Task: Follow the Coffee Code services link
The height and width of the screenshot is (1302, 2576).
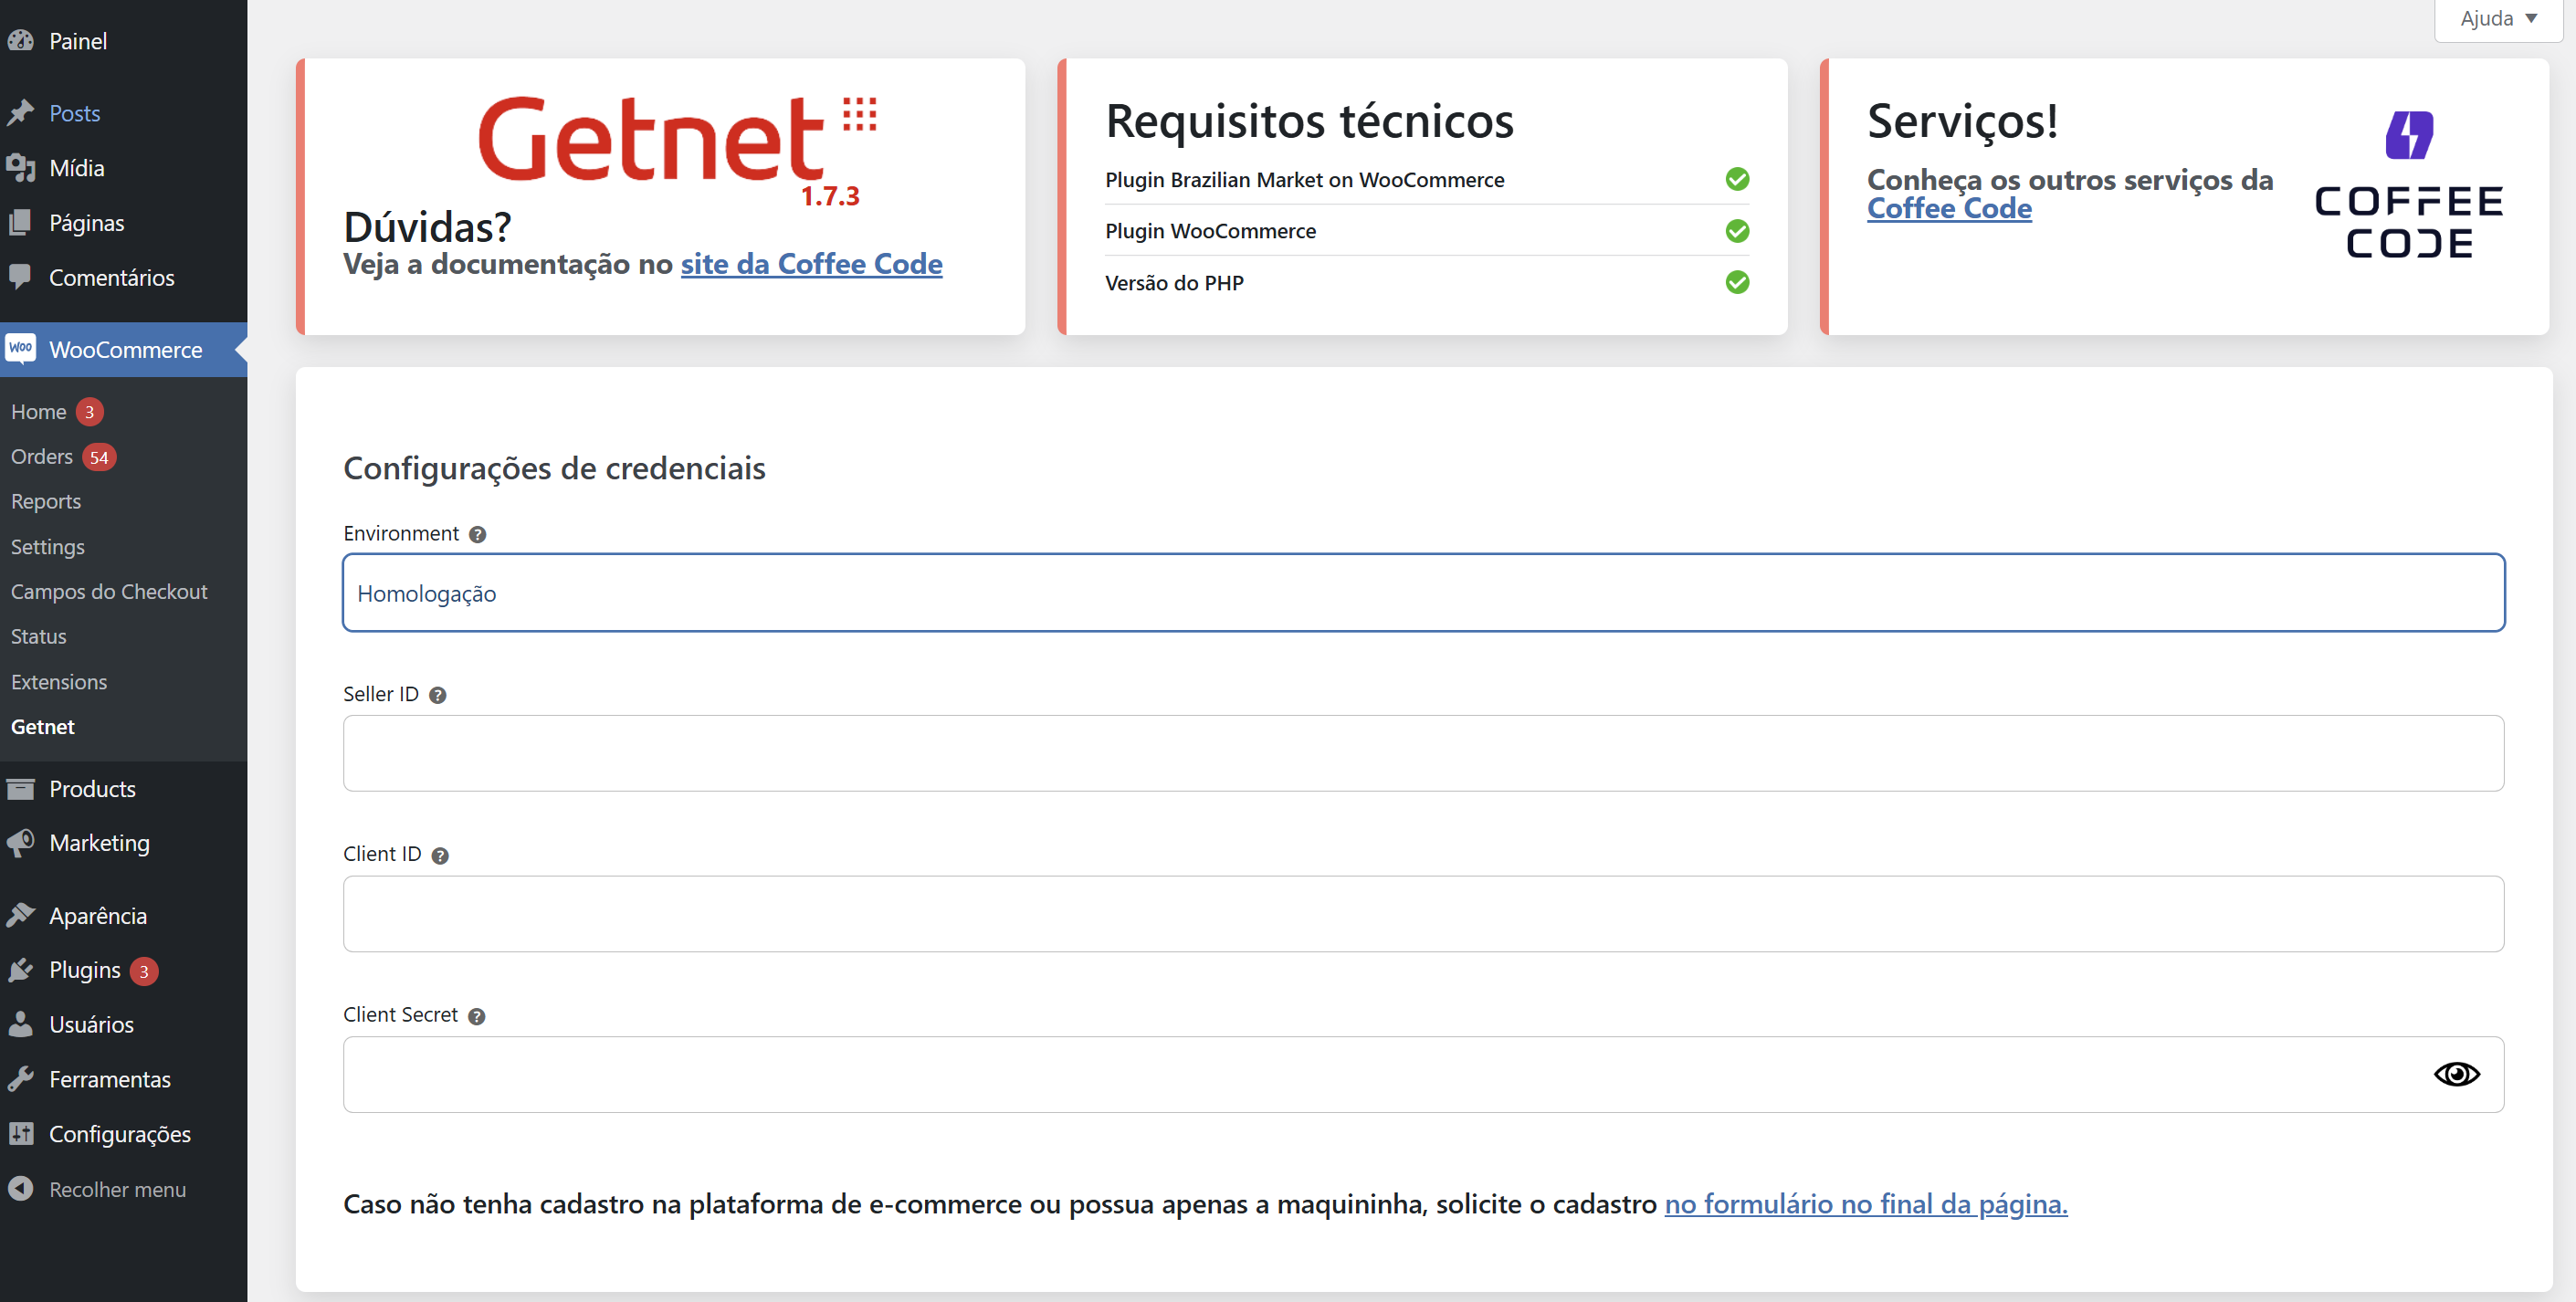Action: tap(1949, 208)
